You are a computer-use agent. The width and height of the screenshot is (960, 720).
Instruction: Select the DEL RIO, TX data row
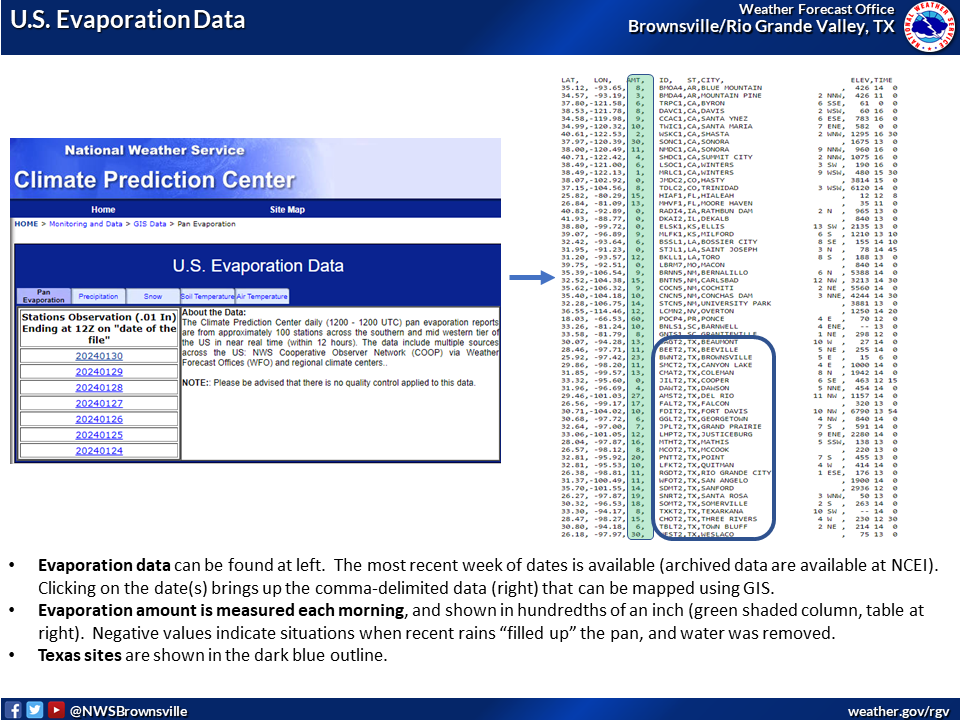click(x=729, y=396)
